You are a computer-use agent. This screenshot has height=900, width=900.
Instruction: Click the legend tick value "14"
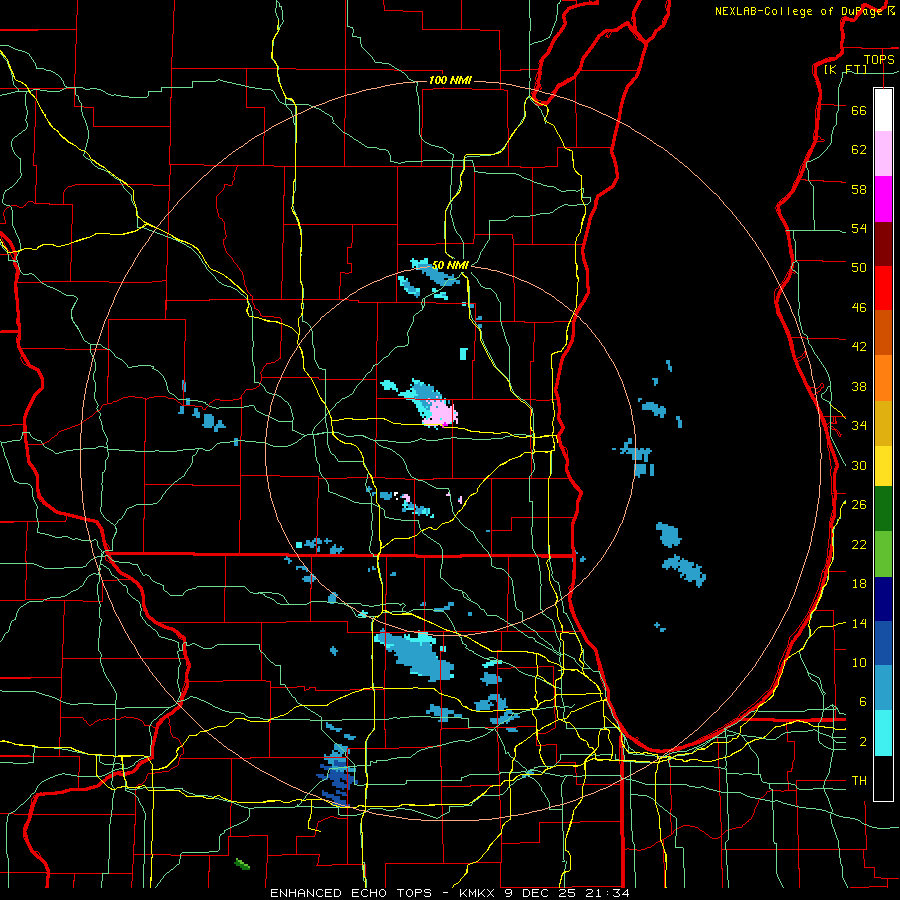click(859, 624)
